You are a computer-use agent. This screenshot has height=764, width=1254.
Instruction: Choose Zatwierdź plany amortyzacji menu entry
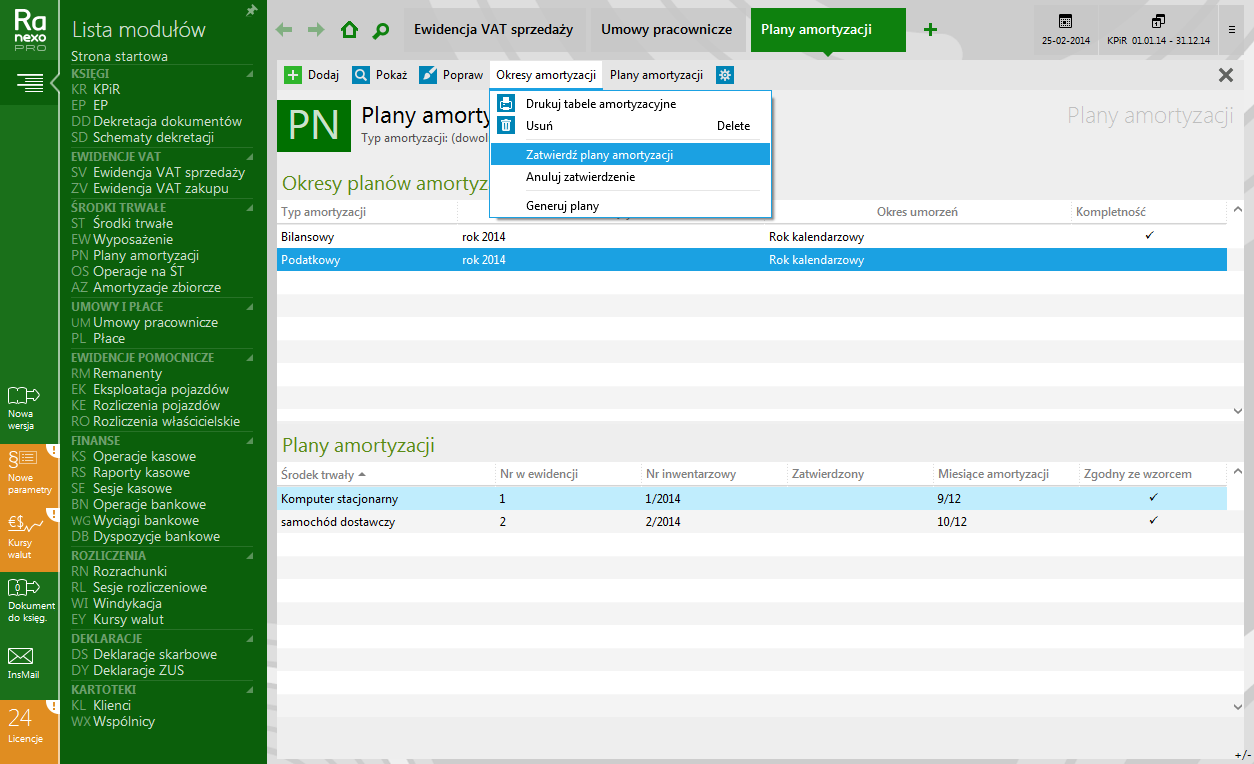[x=599, y=155]
